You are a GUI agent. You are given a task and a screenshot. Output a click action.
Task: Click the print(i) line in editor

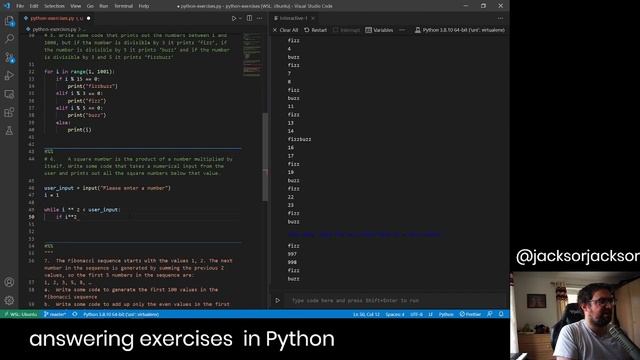80,130
